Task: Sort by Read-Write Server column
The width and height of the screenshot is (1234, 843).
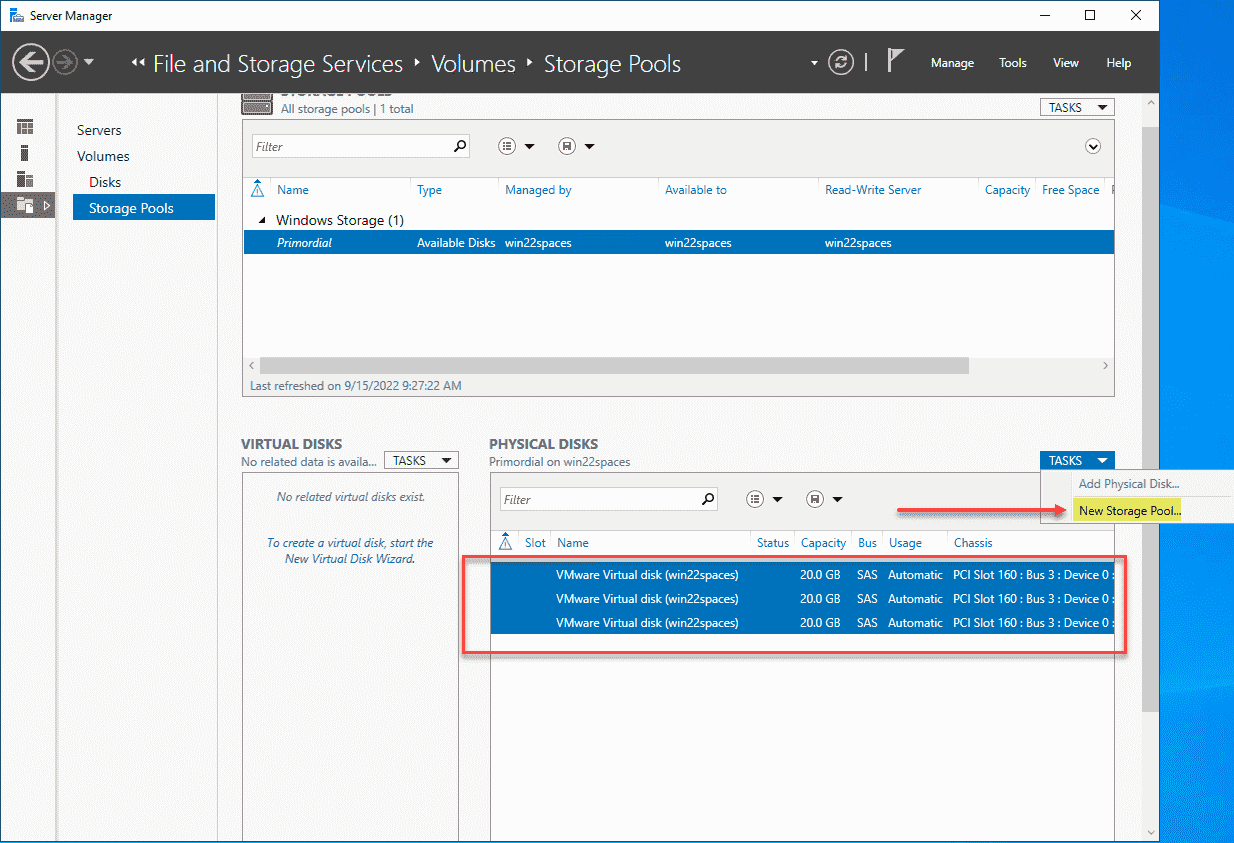Action: point(873,190)
